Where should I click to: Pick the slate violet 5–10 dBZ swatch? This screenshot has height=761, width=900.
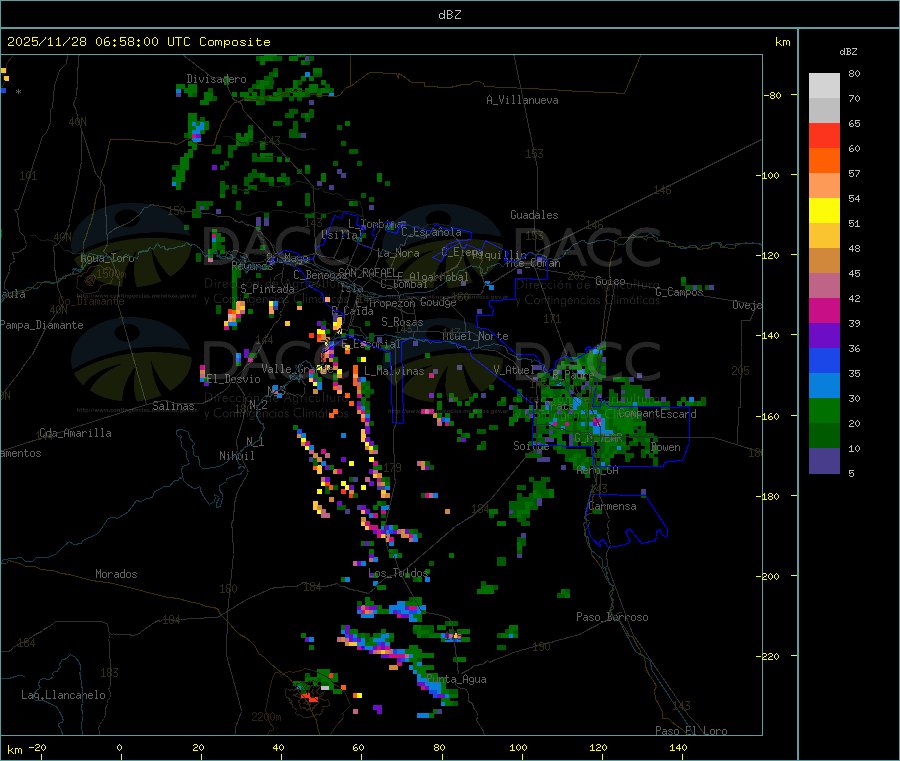click(824, 461)
